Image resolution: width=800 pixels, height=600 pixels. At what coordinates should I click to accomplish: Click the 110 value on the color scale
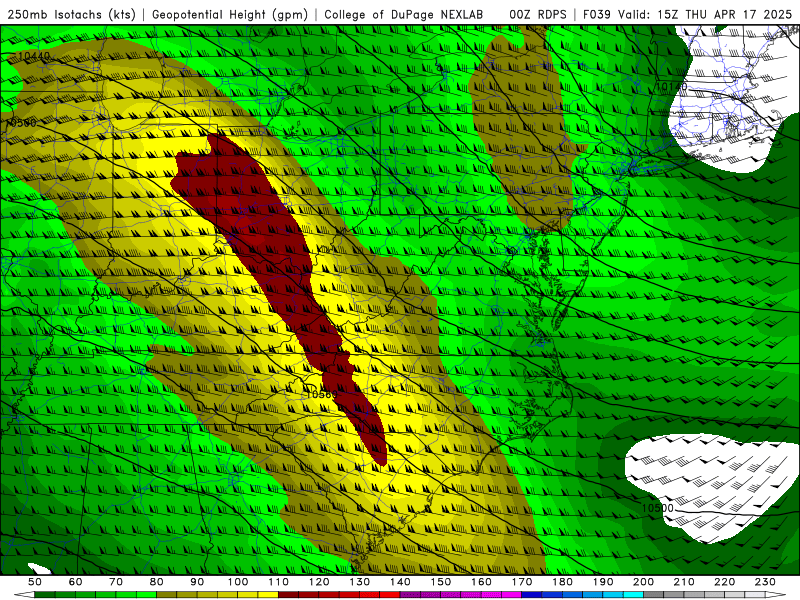(x=279, y=582)
